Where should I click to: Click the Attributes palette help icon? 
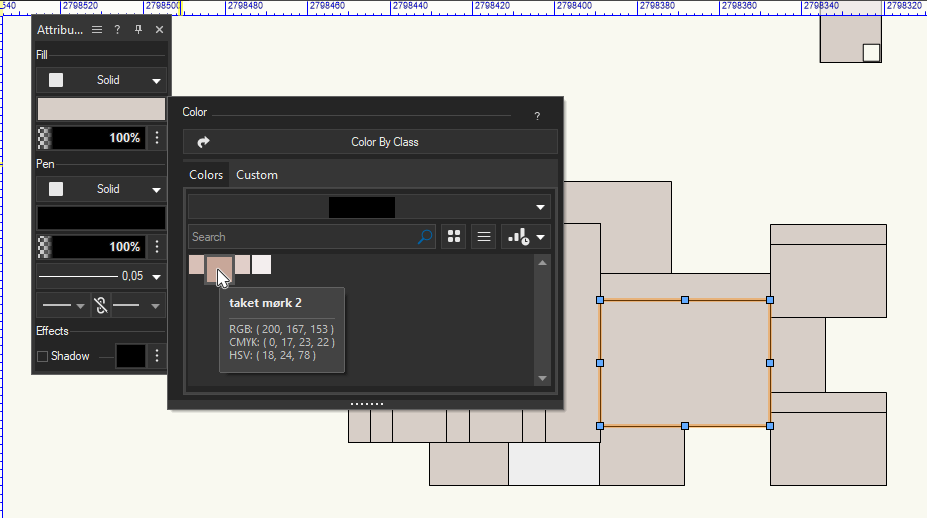[118, 30]
